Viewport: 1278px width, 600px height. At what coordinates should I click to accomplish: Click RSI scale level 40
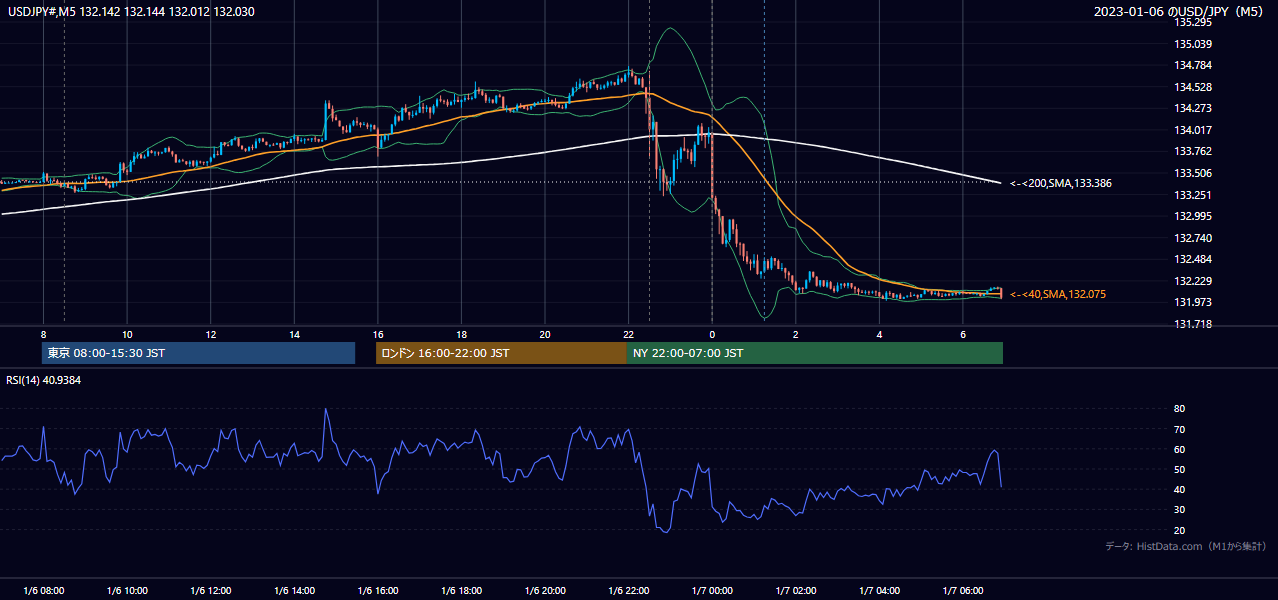[x=1179, y=489]
